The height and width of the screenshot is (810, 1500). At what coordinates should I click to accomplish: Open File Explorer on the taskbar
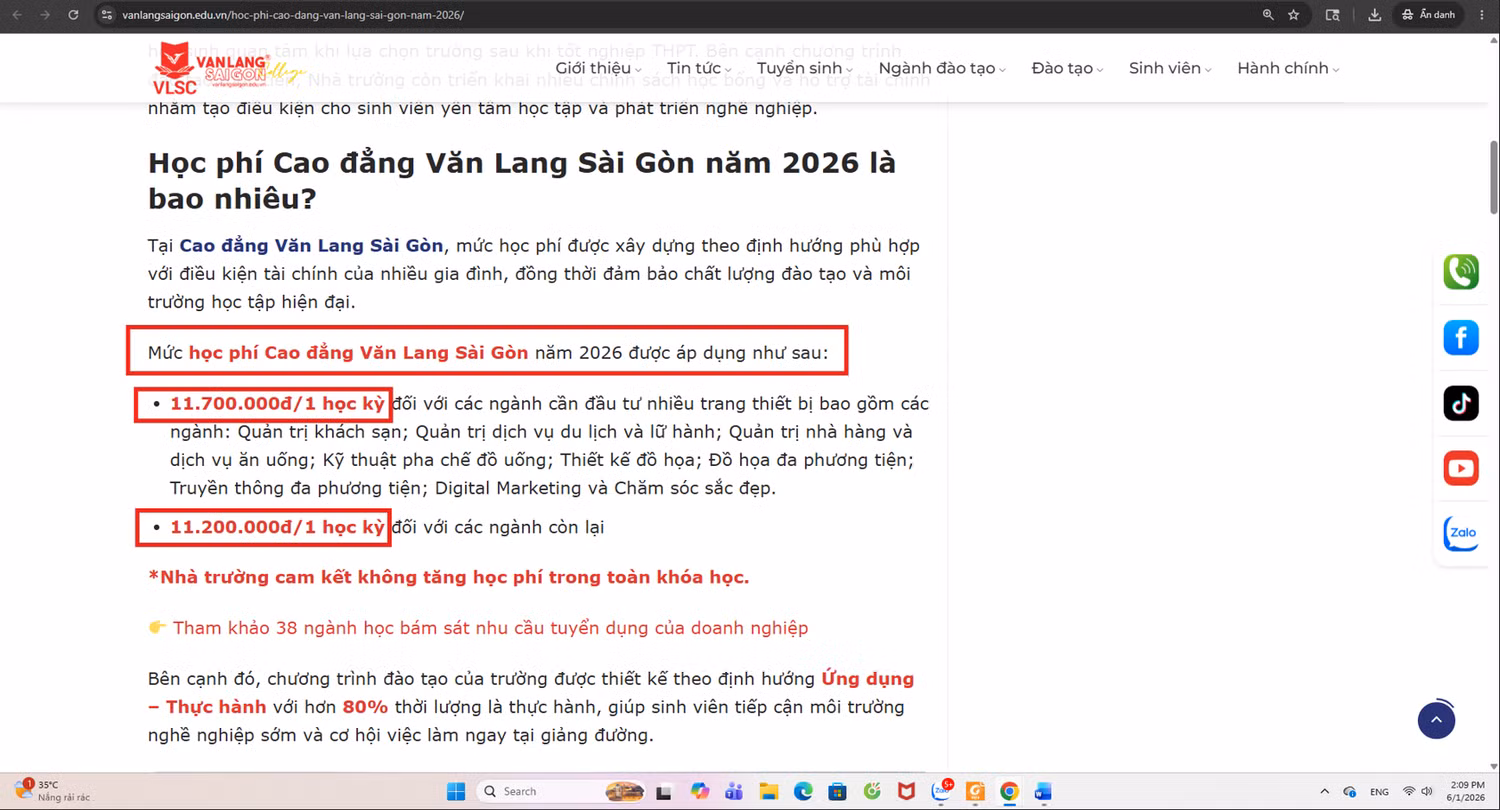[x=768, y=791]
